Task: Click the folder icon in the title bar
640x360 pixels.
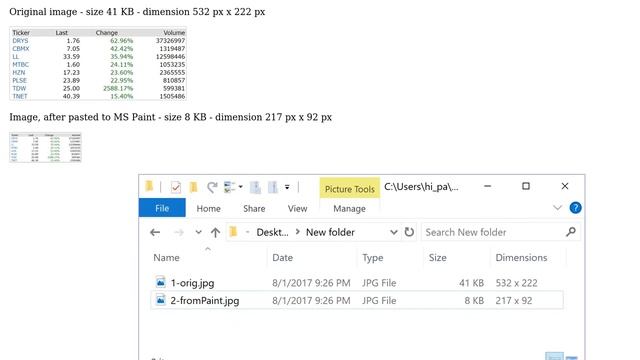Action: pos(149,187)
